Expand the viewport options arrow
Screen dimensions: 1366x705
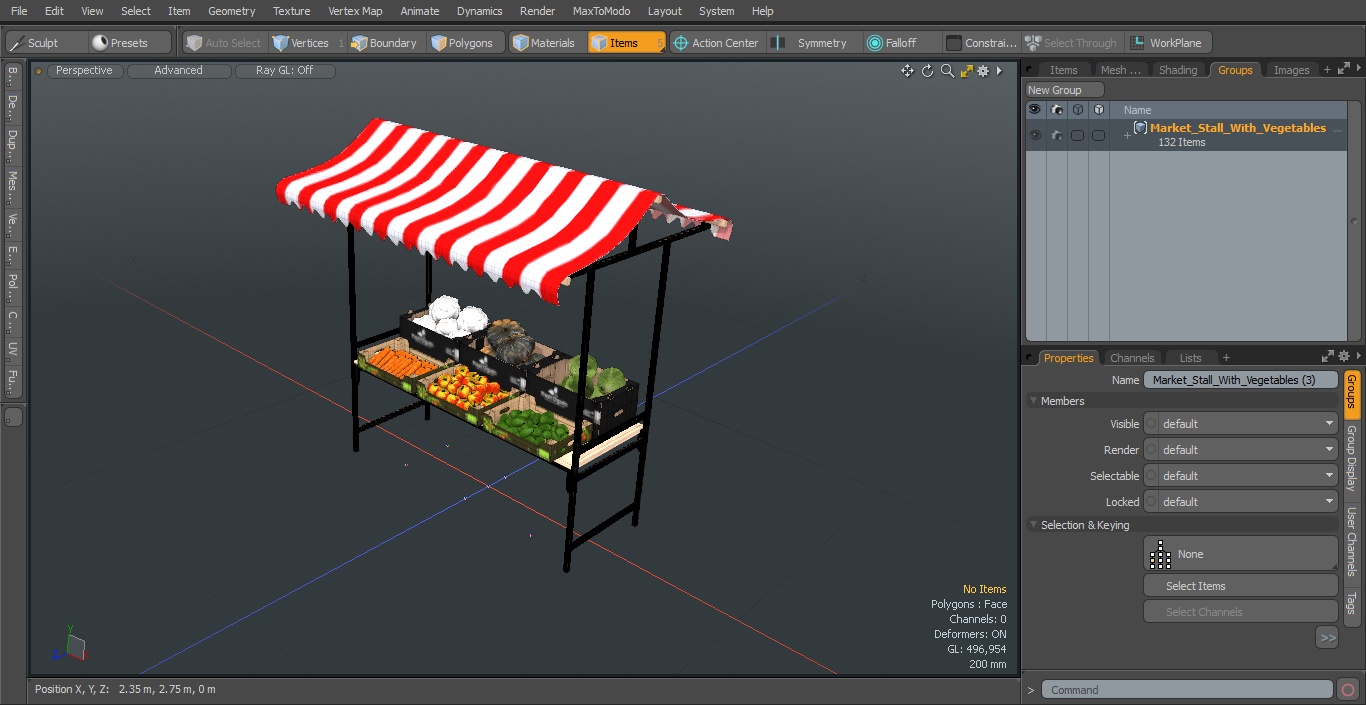(x=999, y=71)
